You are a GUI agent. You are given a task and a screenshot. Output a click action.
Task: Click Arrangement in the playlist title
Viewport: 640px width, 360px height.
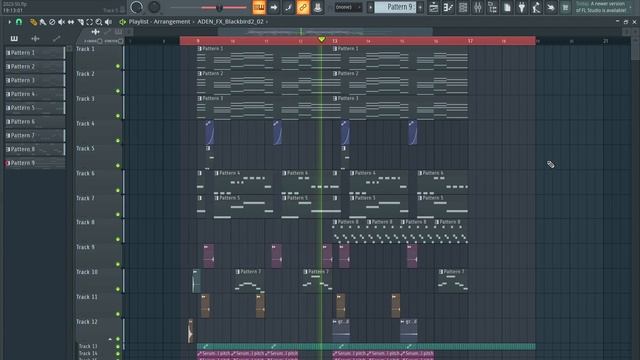tap(171, 22)
